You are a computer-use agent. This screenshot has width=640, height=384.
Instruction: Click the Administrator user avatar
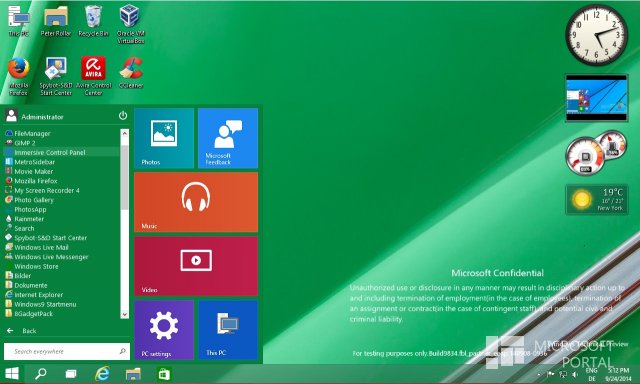[x=11, y=116]
